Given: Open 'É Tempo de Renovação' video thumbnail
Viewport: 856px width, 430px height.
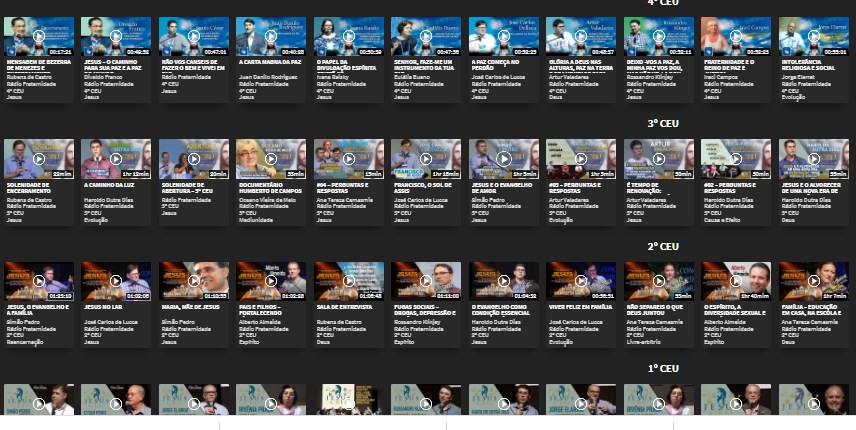Looking at the screenshot, I should pos(659,159).
